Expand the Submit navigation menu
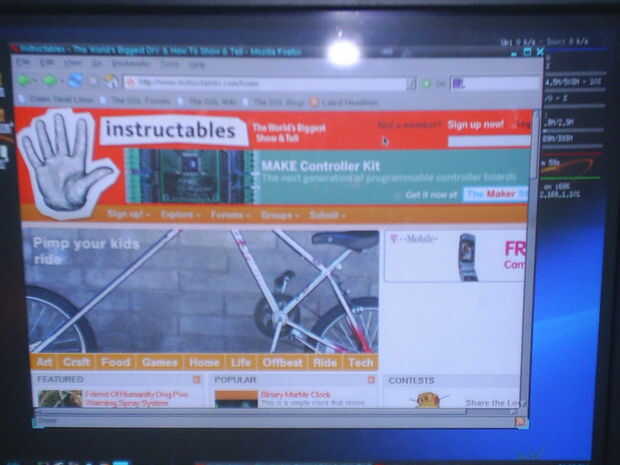The width and height of the screenshot is (620, 465). click(x=327, y=215)
